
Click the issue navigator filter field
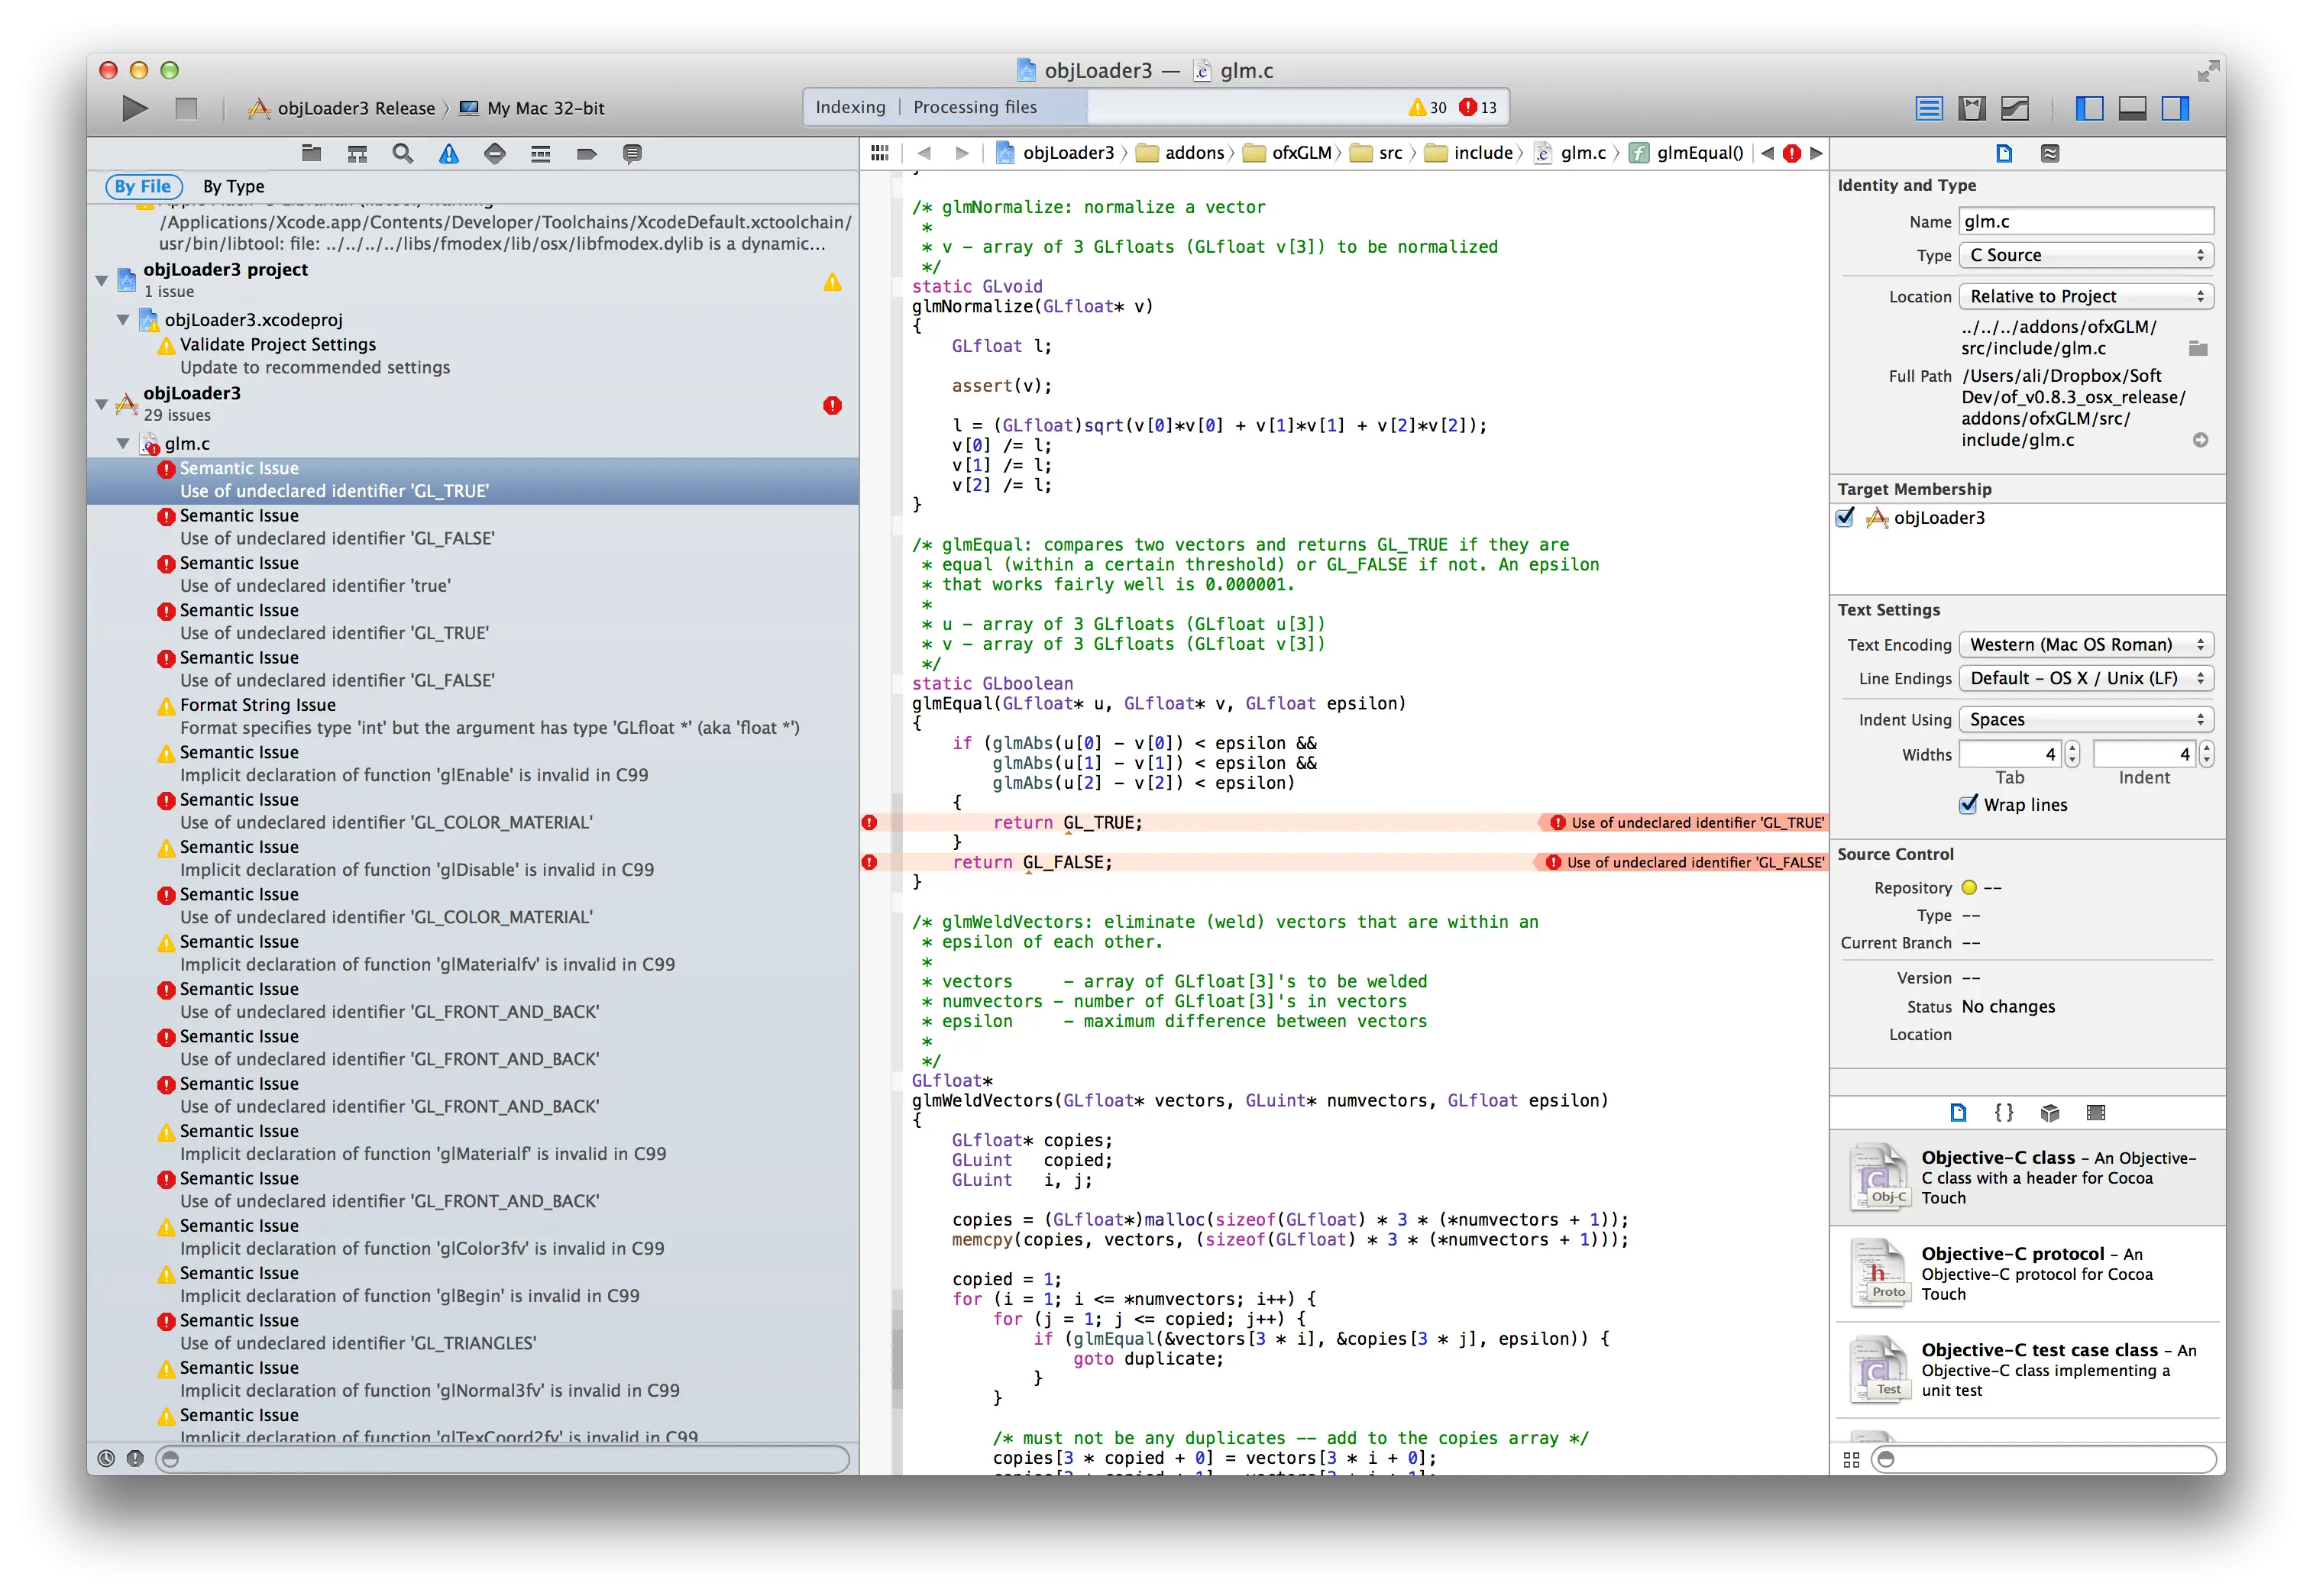502,1459
